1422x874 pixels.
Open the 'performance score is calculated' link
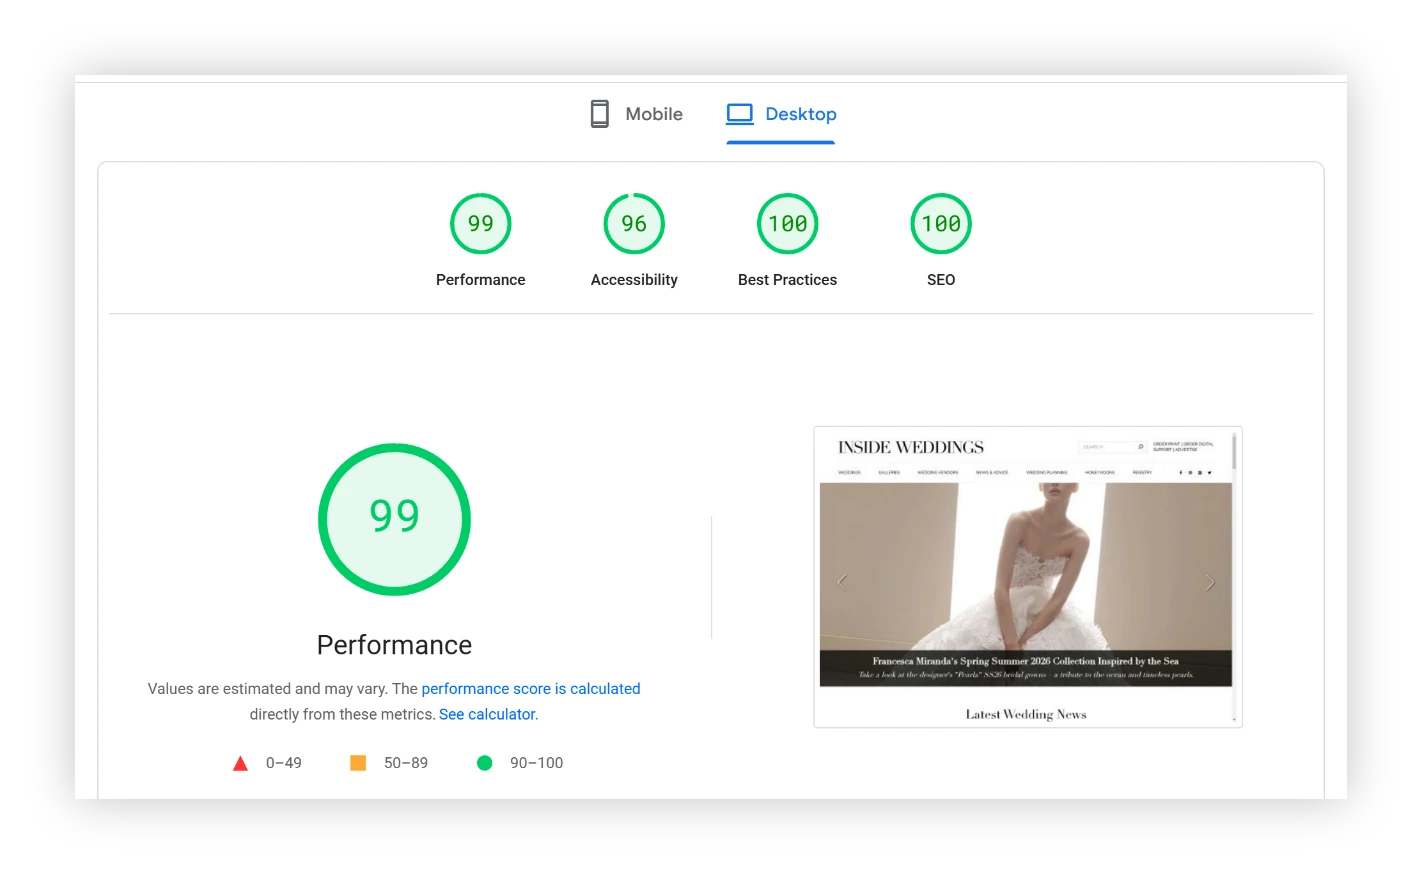point(530,689)
